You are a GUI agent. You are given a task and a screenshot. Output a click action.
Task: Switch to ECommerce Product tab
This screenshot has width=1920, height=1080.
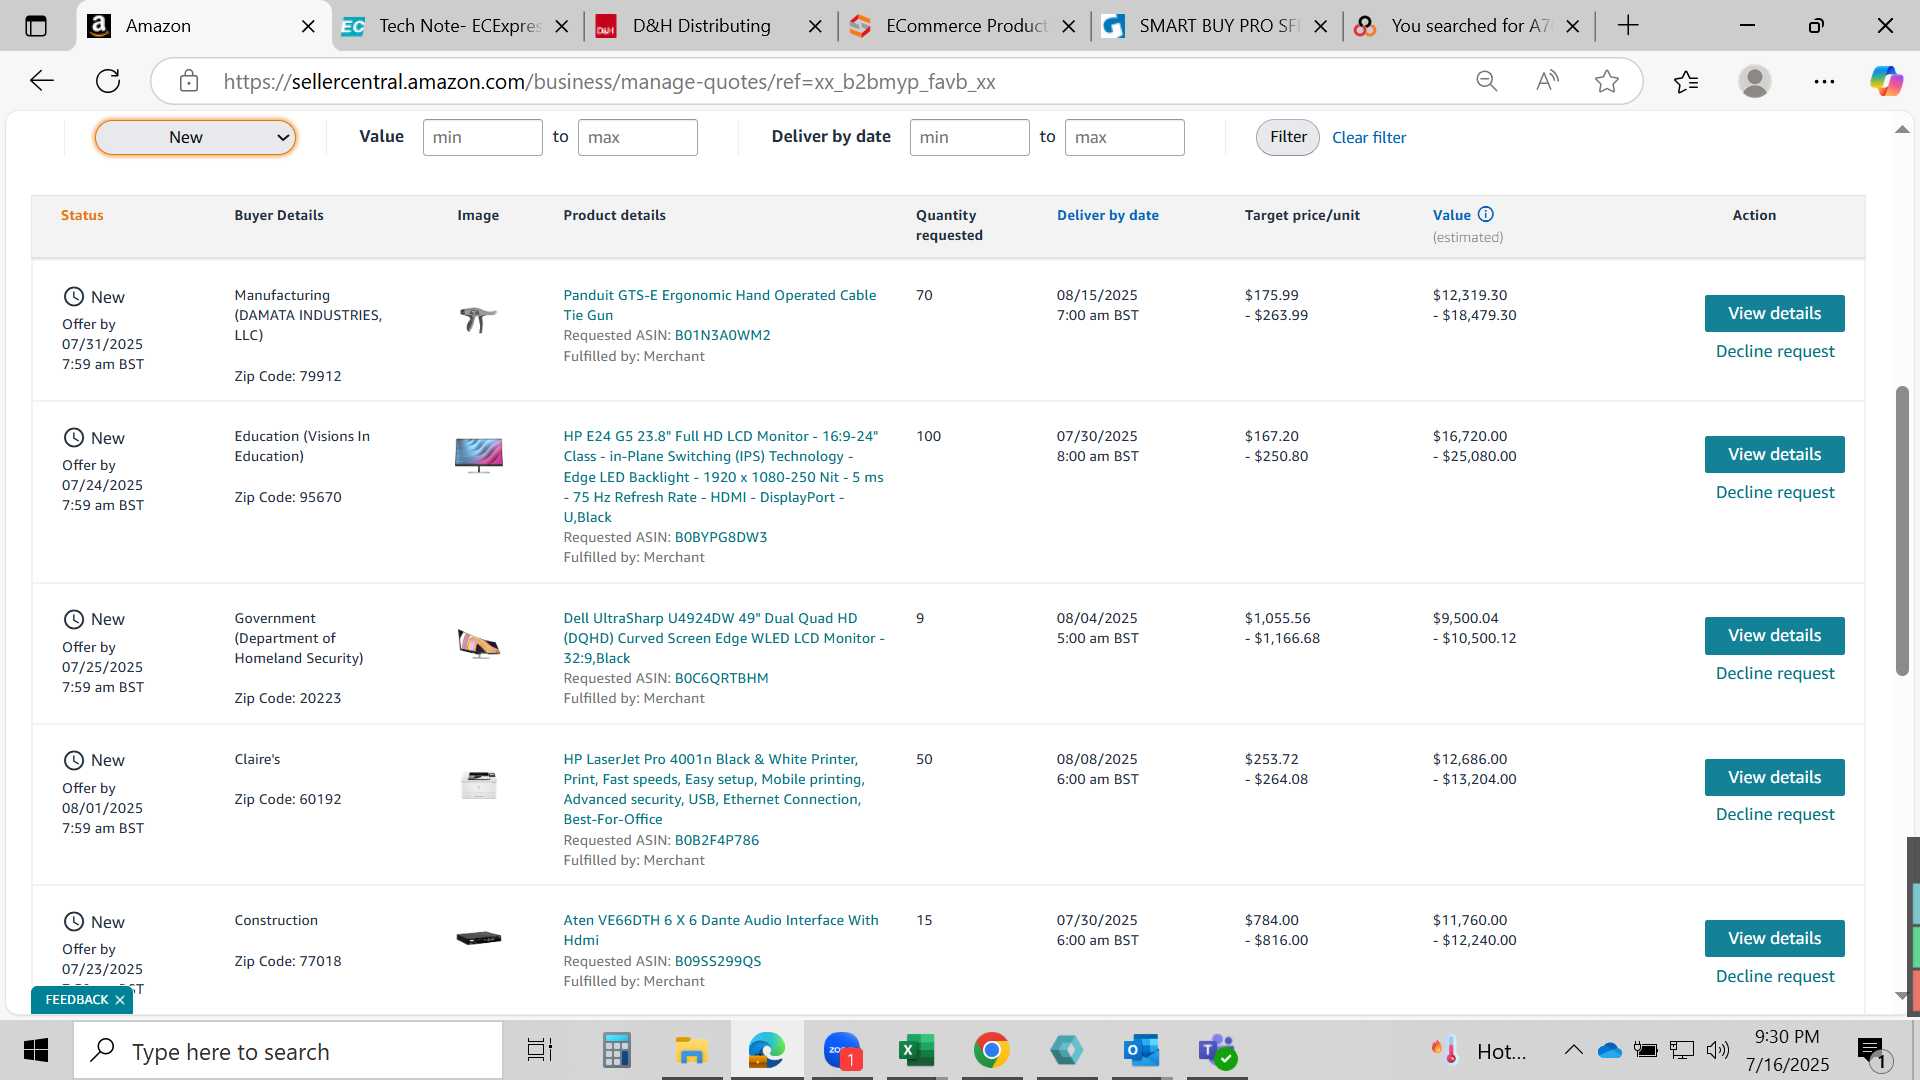tap(966, 26)
